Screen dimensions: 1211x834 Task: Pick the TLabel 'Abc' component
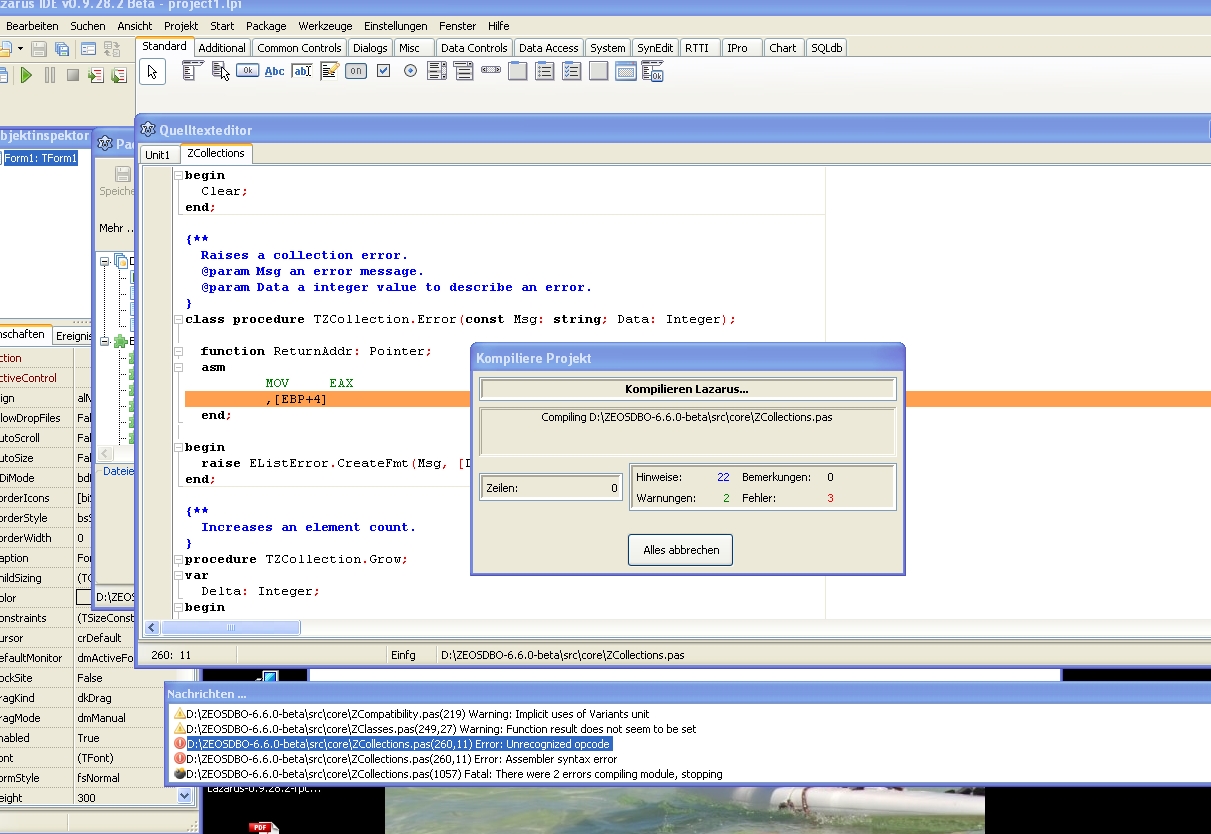(x=274, y=71)
